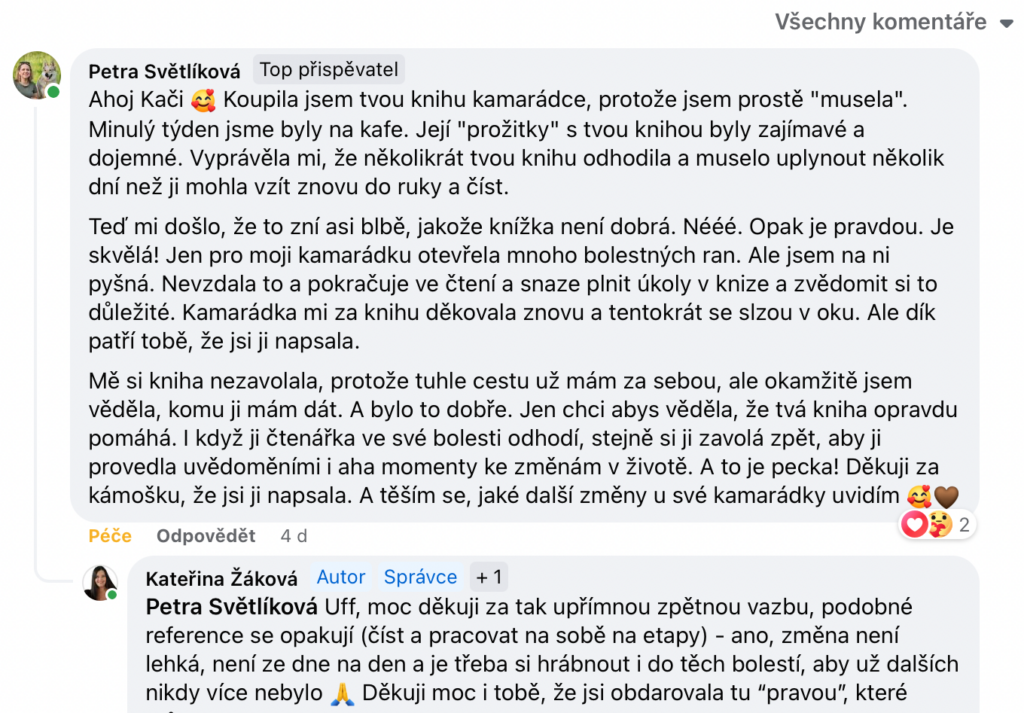Click the red heart reaction icon
This screenshot has height=713, width=1024.
pos(915,524)
